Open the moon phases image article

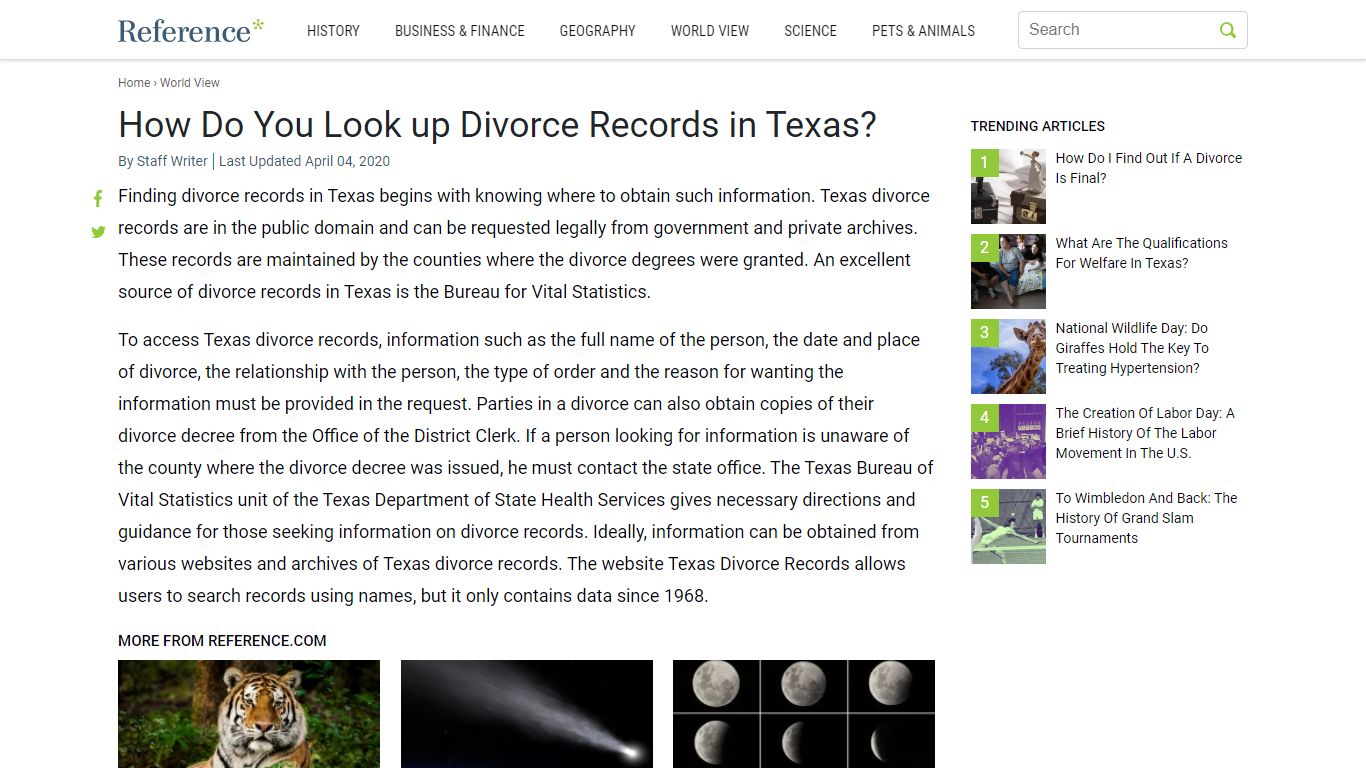pos(804,714)
